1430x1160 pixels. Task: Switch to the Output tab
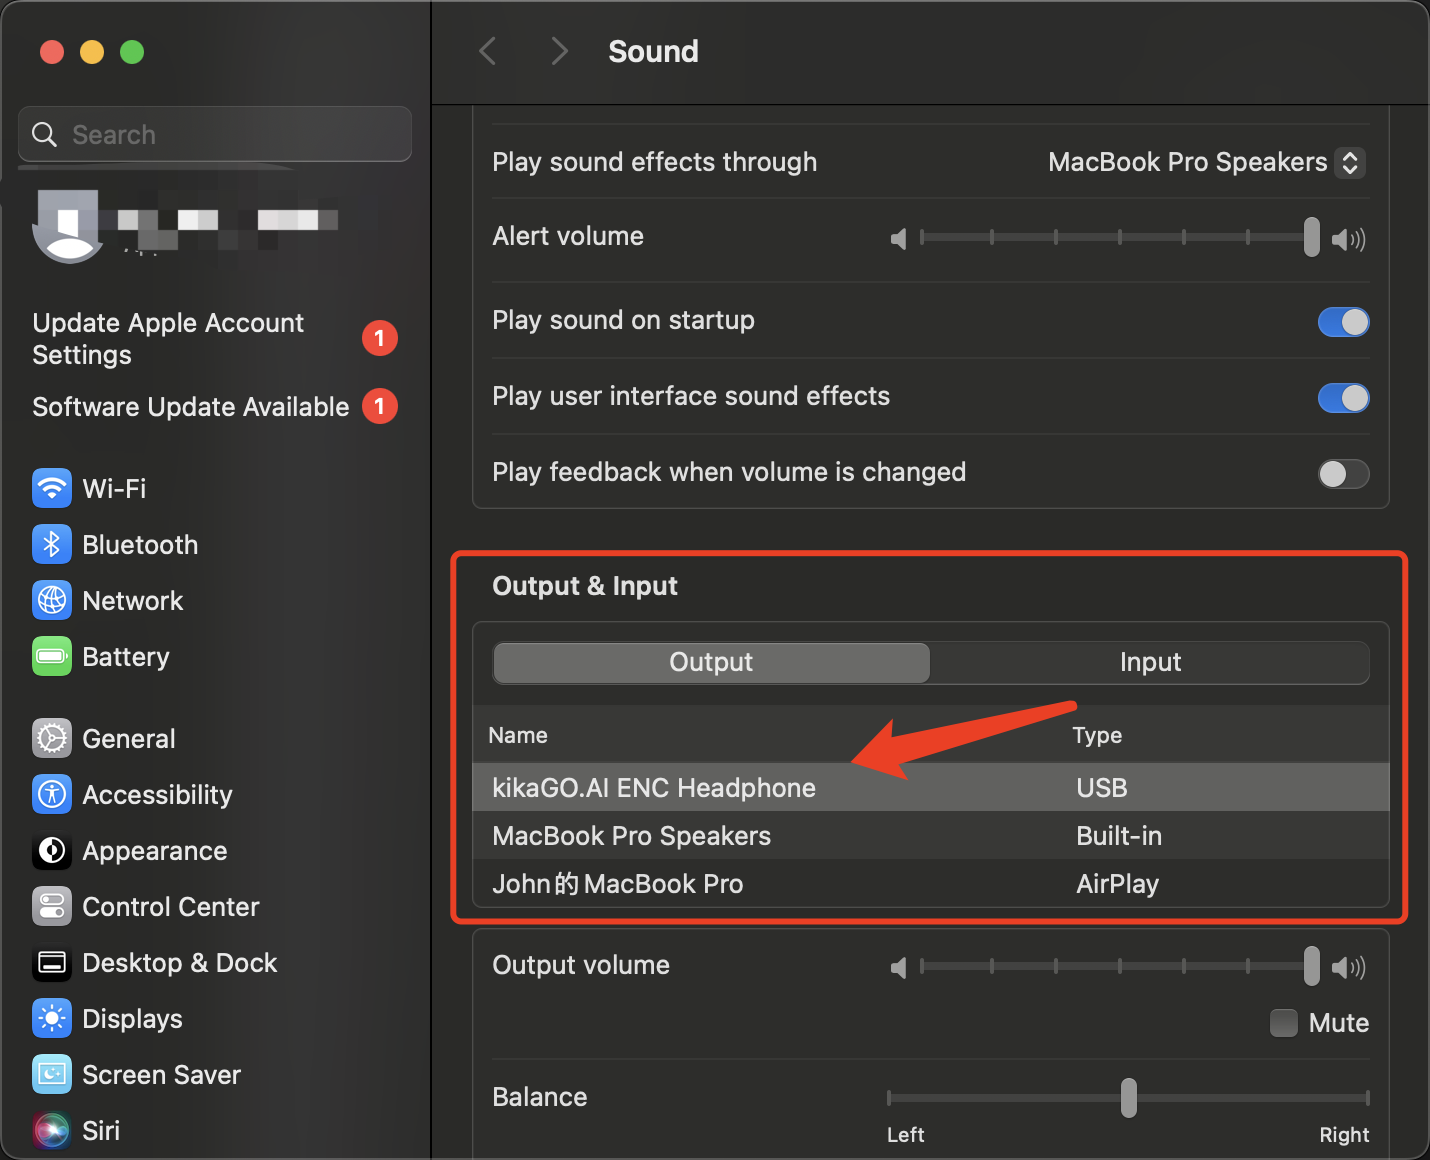coord(711,663)
